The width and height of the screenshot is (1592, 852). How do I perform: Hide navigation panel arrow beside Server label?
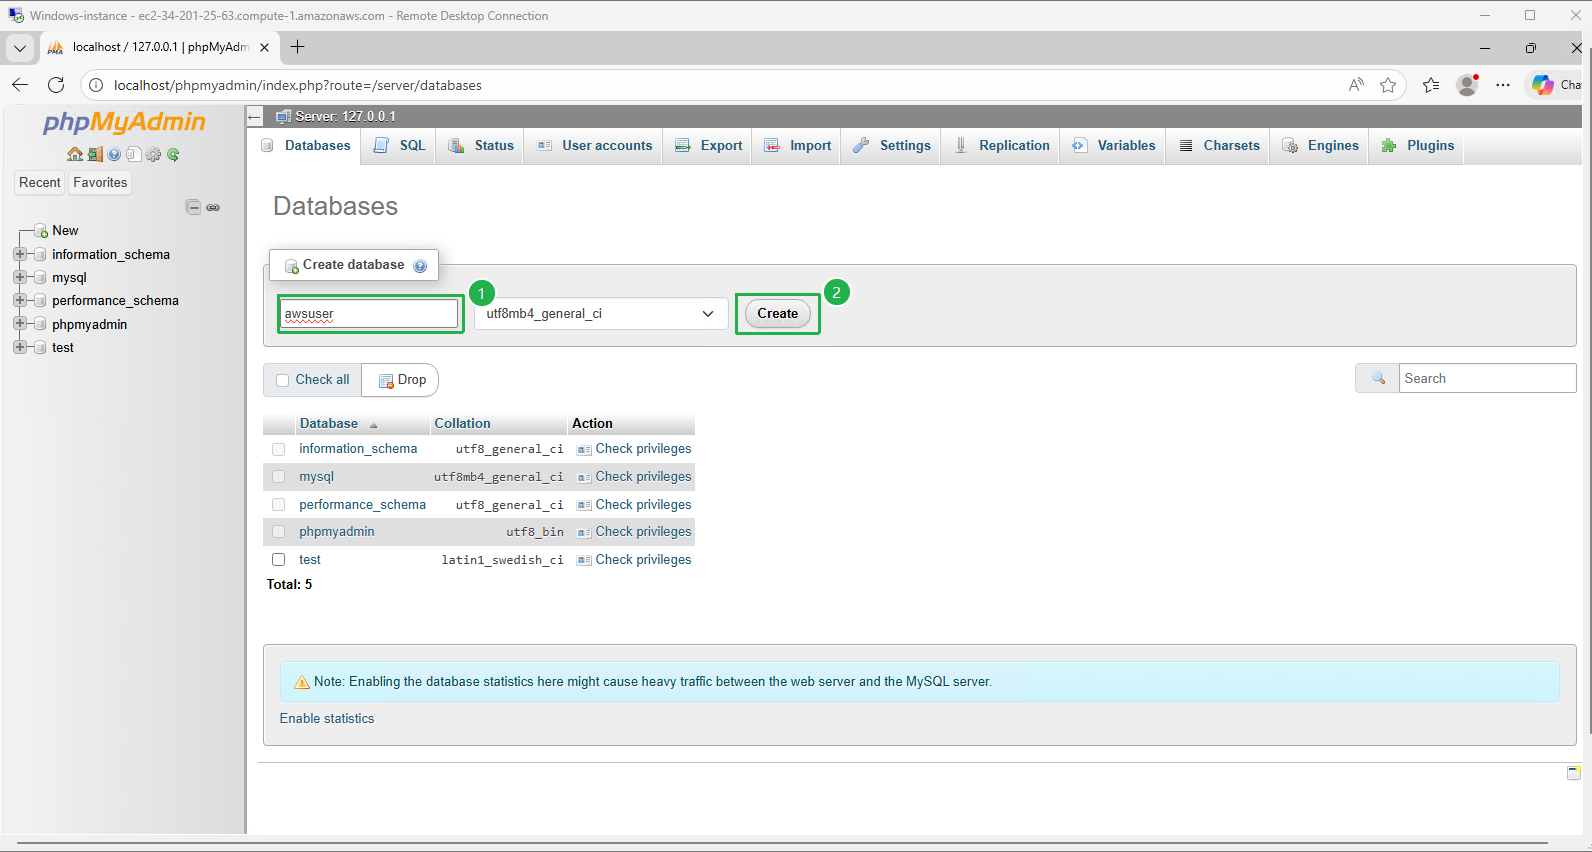click(x=255, y=116)
